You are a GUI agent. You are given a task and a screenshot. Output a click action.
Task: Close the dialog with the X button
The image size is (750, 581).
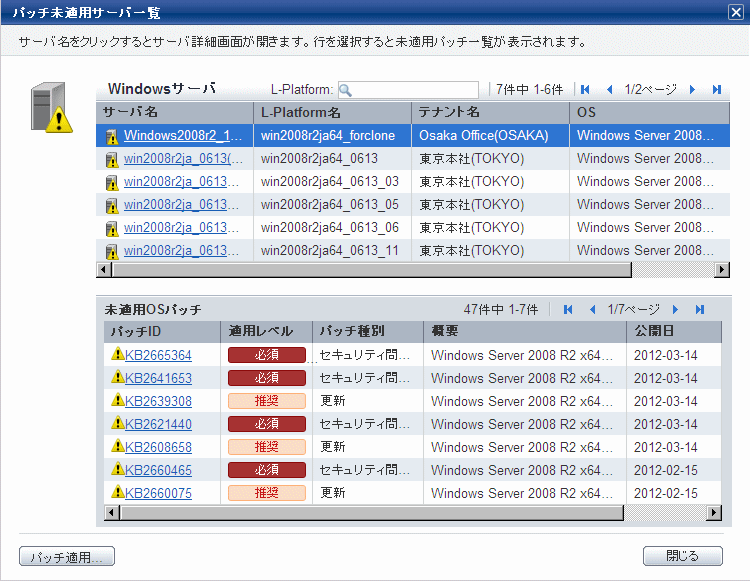tap(736, 12)
